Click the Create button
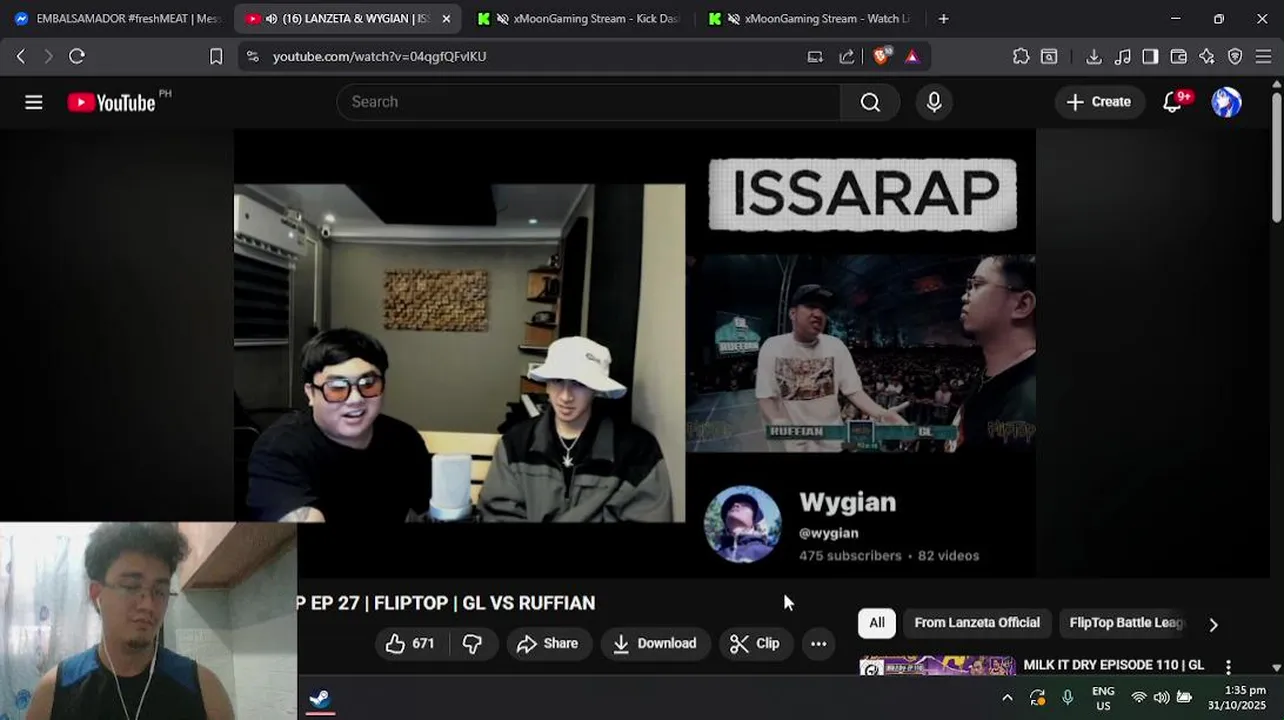This screenshot has height=720, width=1284. pos(1099,102)
